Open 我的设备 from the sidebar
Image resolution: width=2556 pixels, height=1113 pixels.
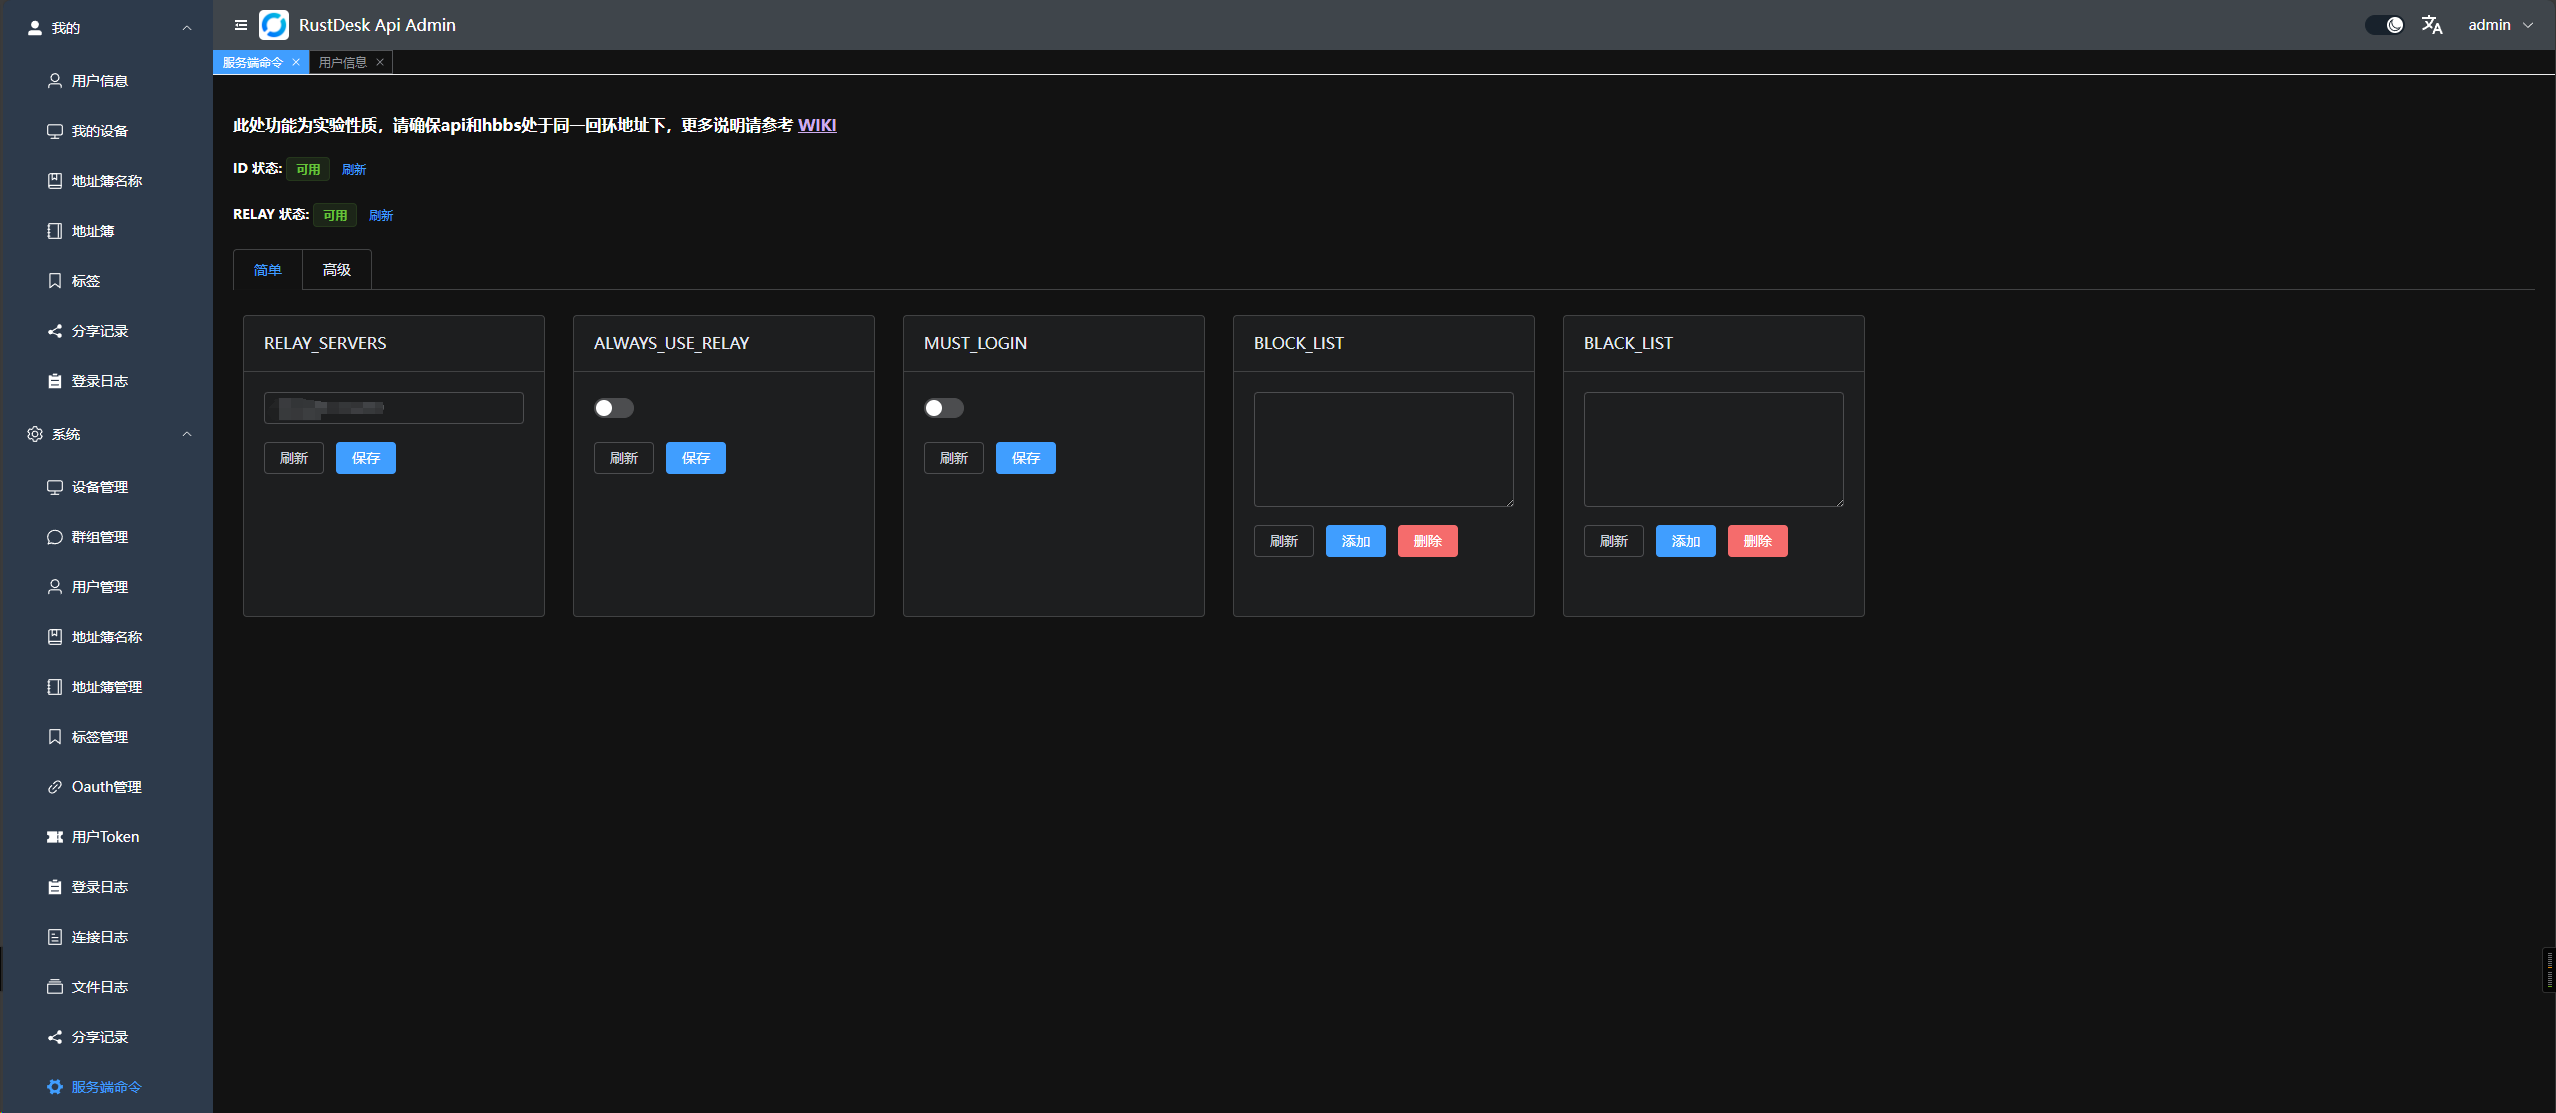[x=99, y=130]
